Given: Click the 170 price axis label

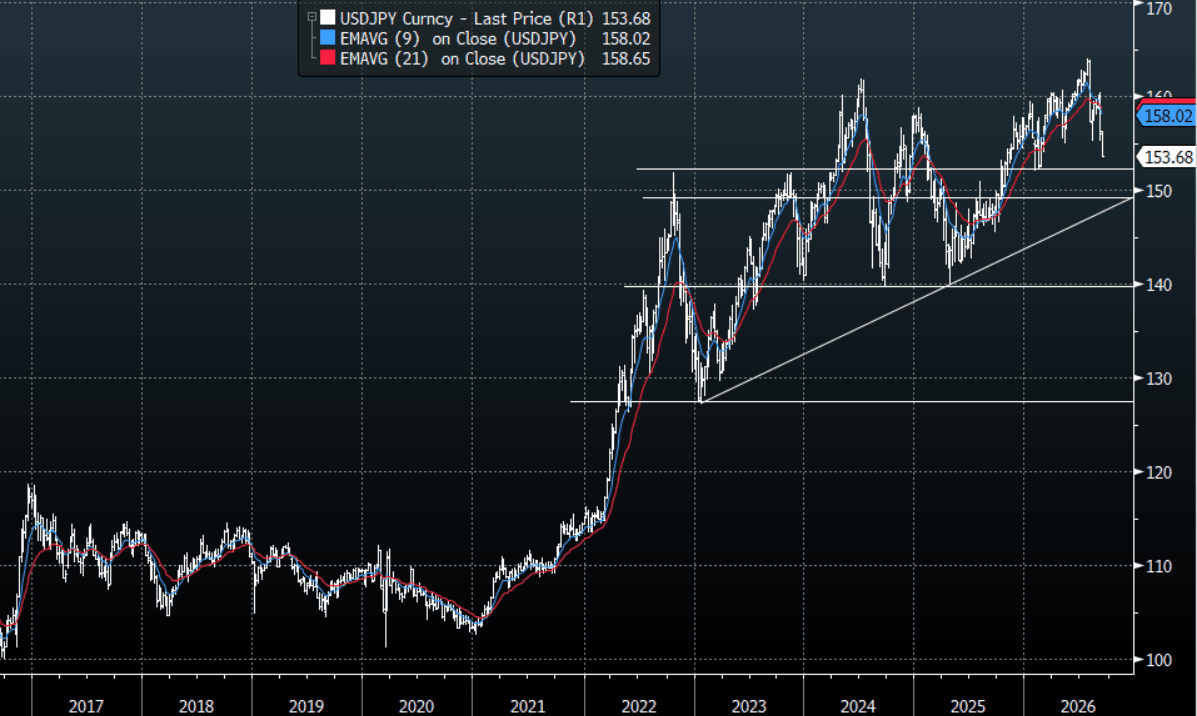Looking at the screenshot, I should [1159, 8].
